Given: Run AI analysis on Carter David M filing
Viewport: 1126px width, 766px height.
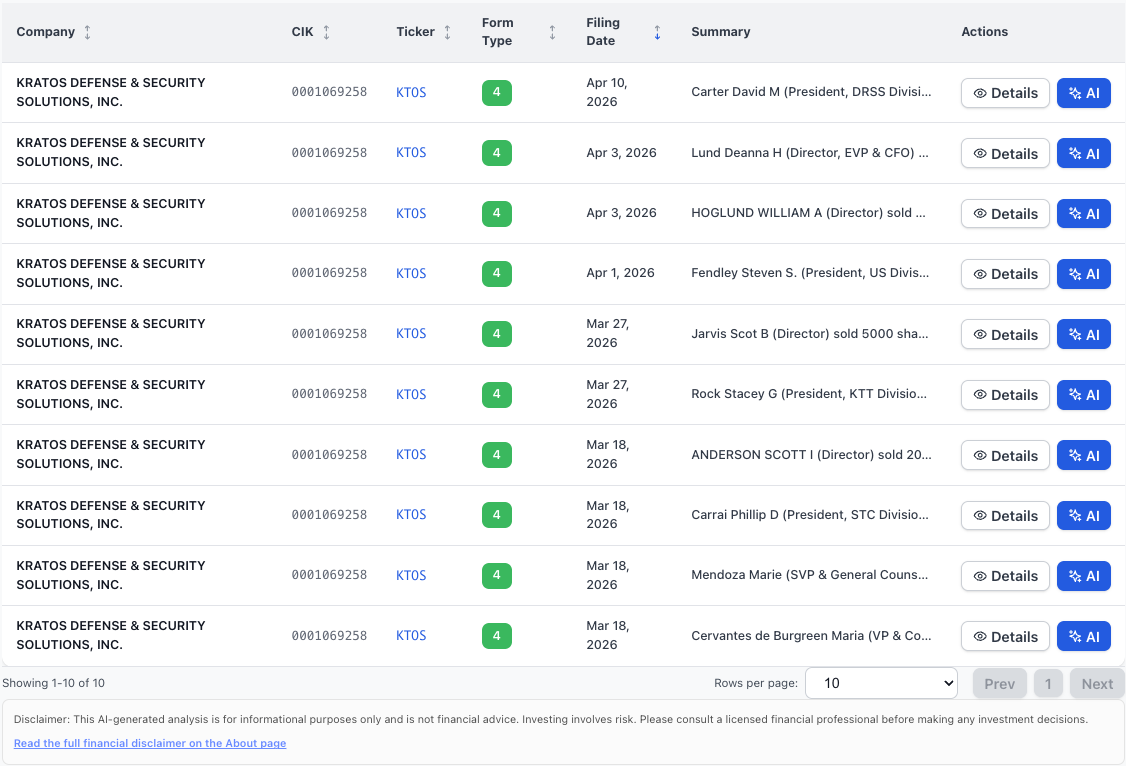Looking at the screenshot, I should pyautogui.click(x=1084, y=93).
